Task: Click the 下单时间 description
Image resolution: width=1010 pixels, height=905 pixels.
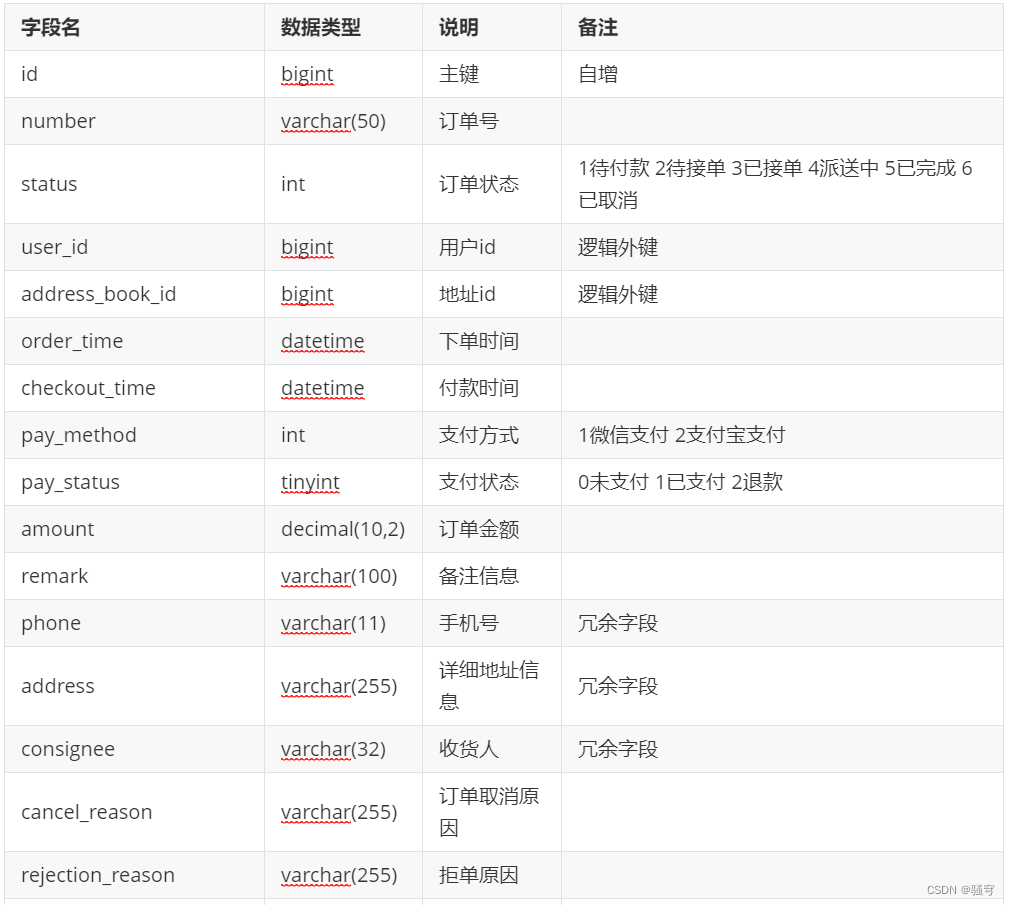Action: click(479, 341)
